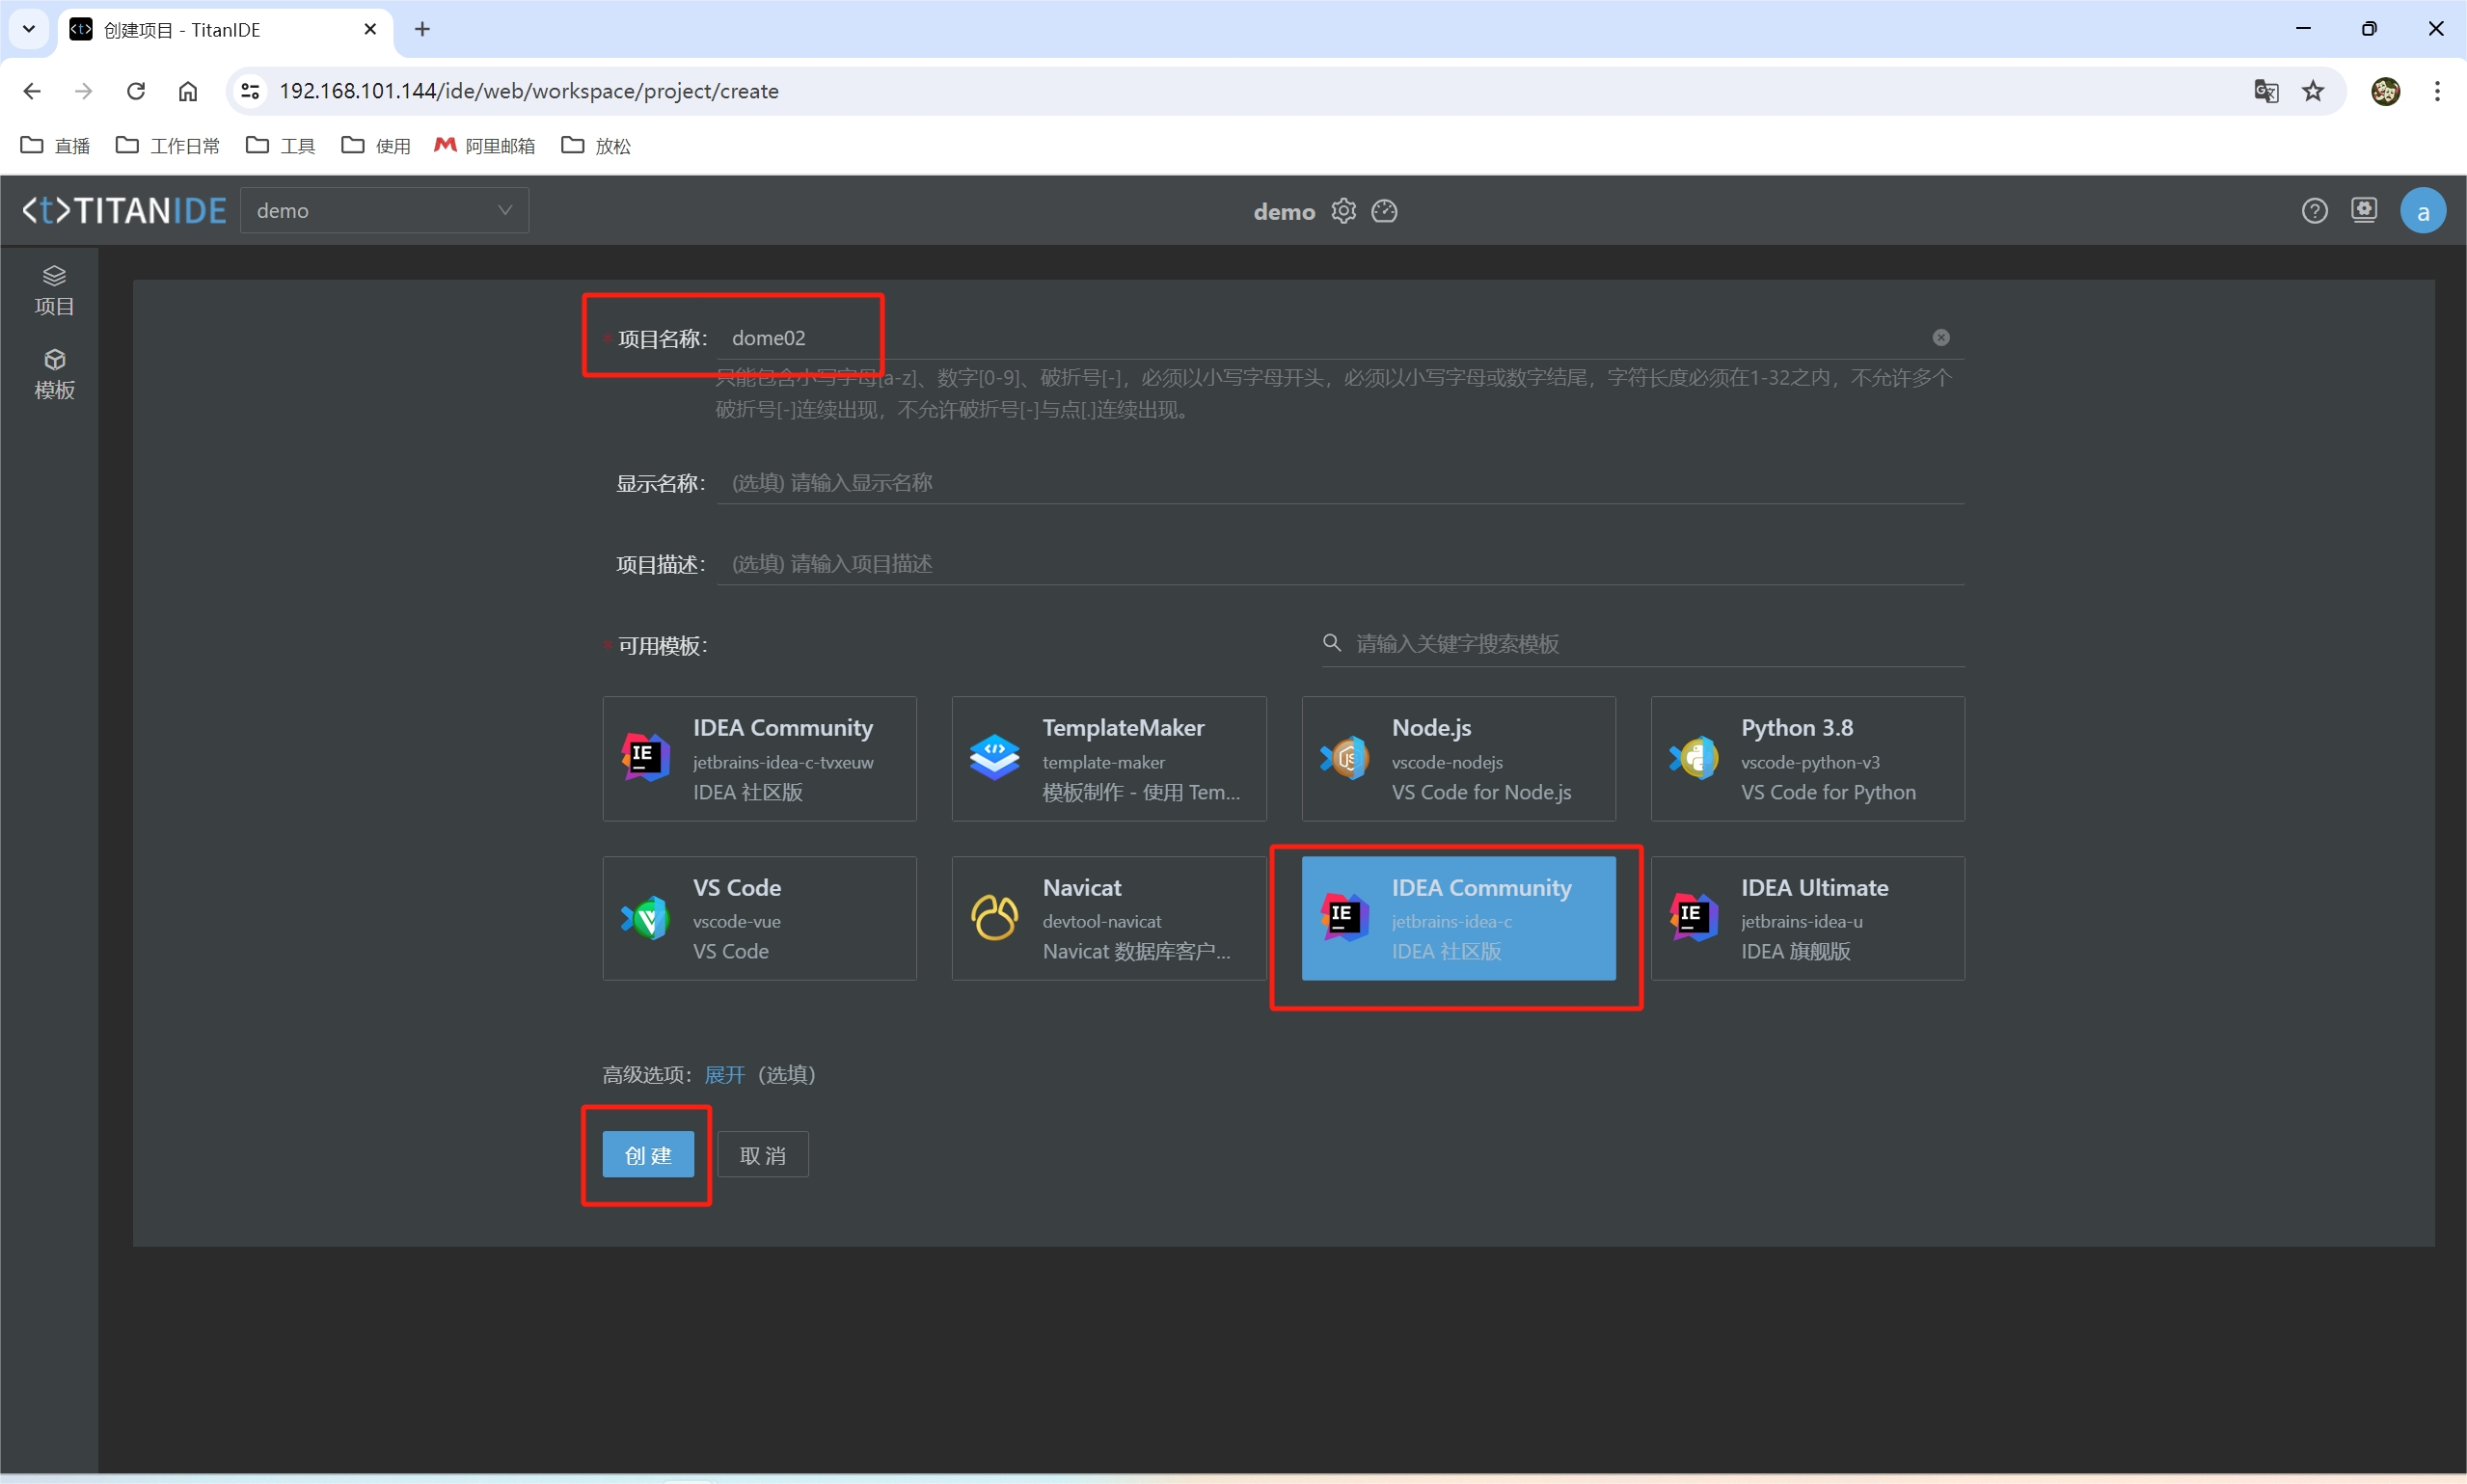Click the vscode-vue icon
The image size is (2467, 1484).
[645, 918]
